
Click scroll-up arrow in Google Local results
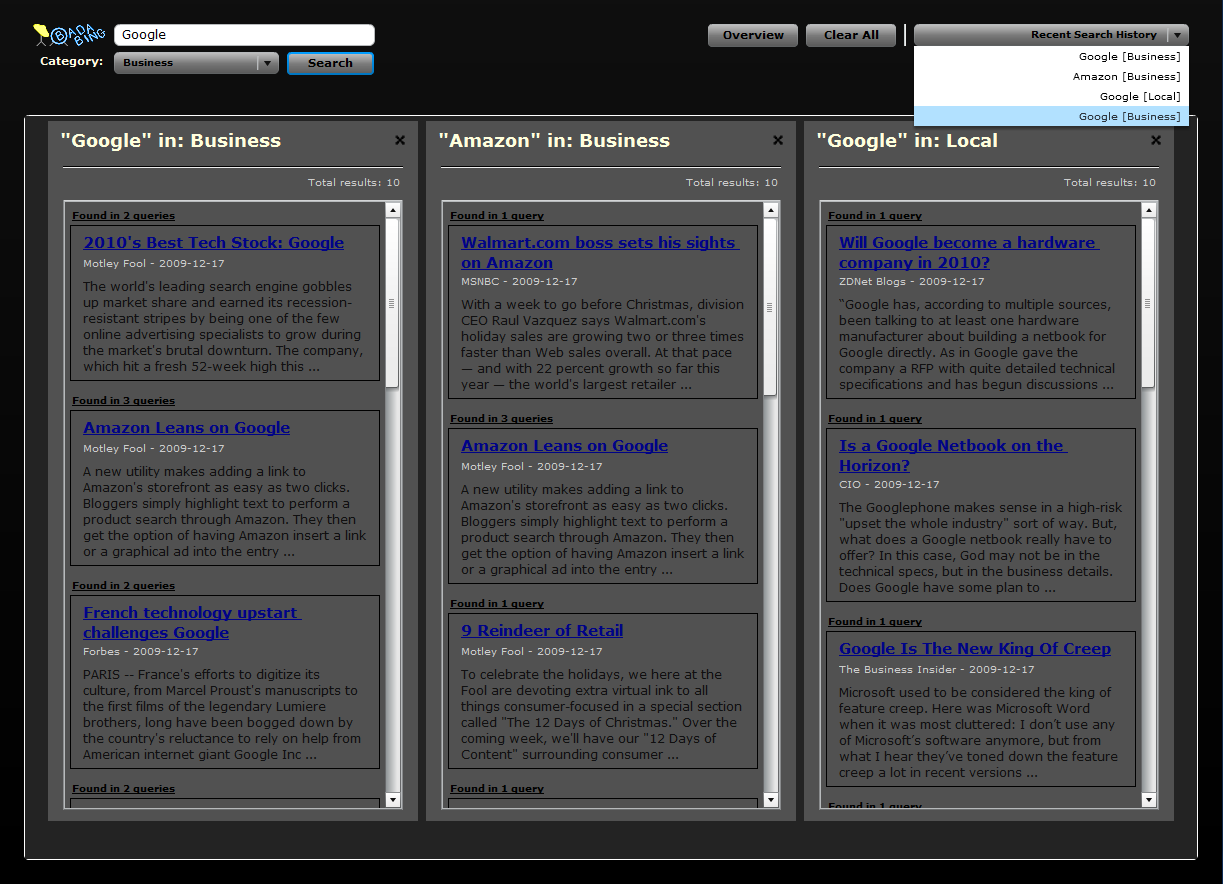1148,210
